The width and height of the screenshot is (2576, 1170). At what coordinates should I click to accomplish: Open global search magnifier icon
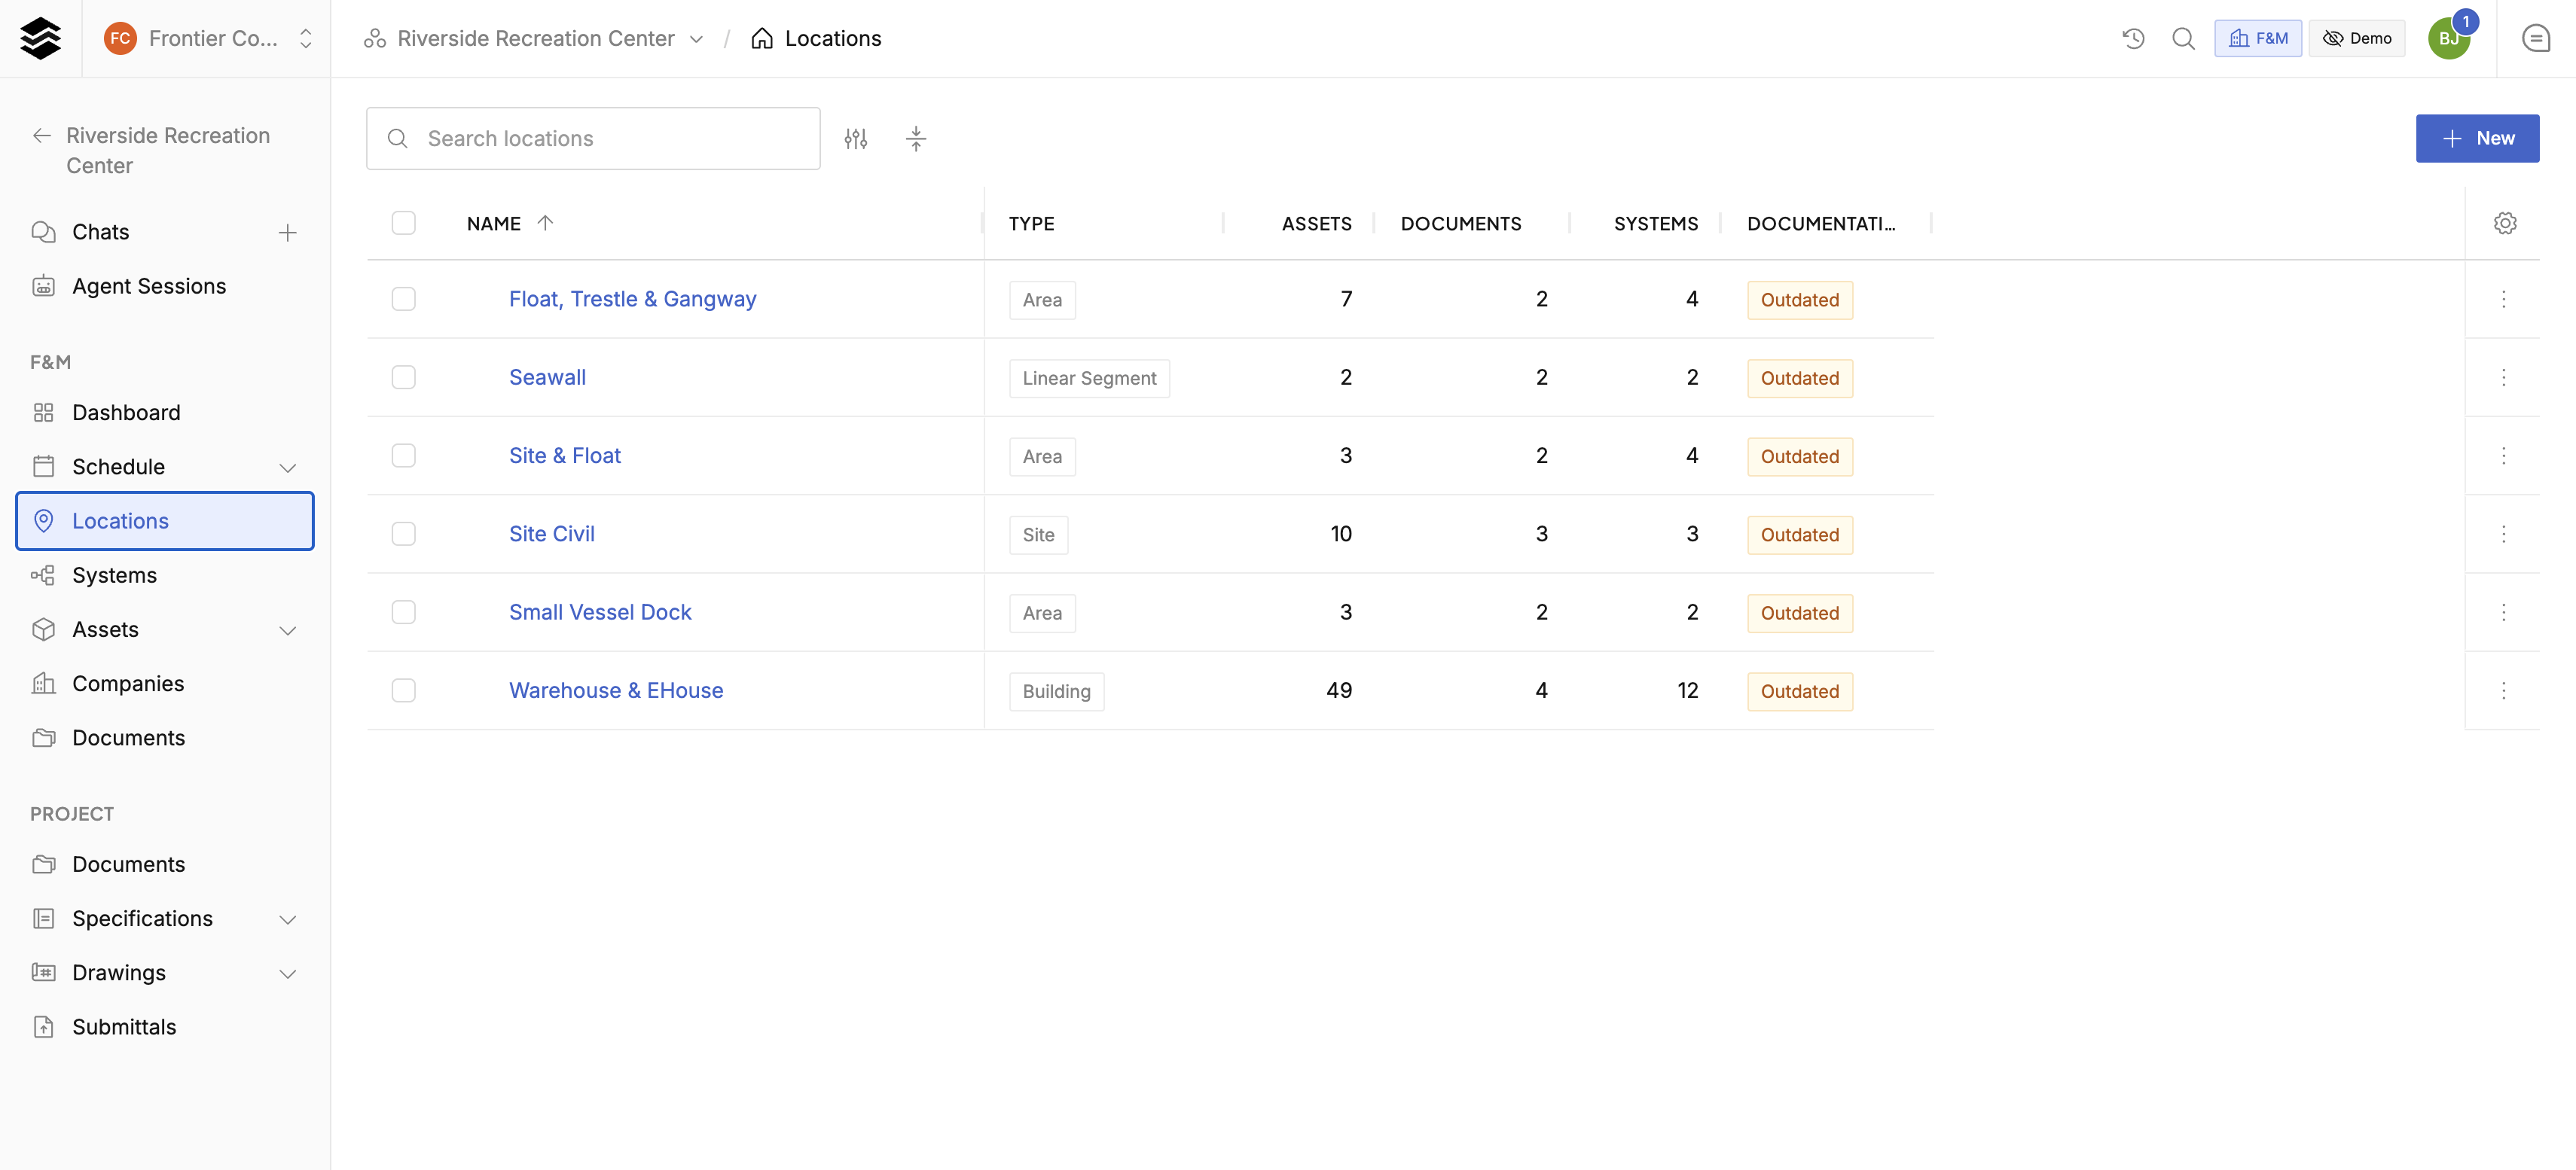2183,38
